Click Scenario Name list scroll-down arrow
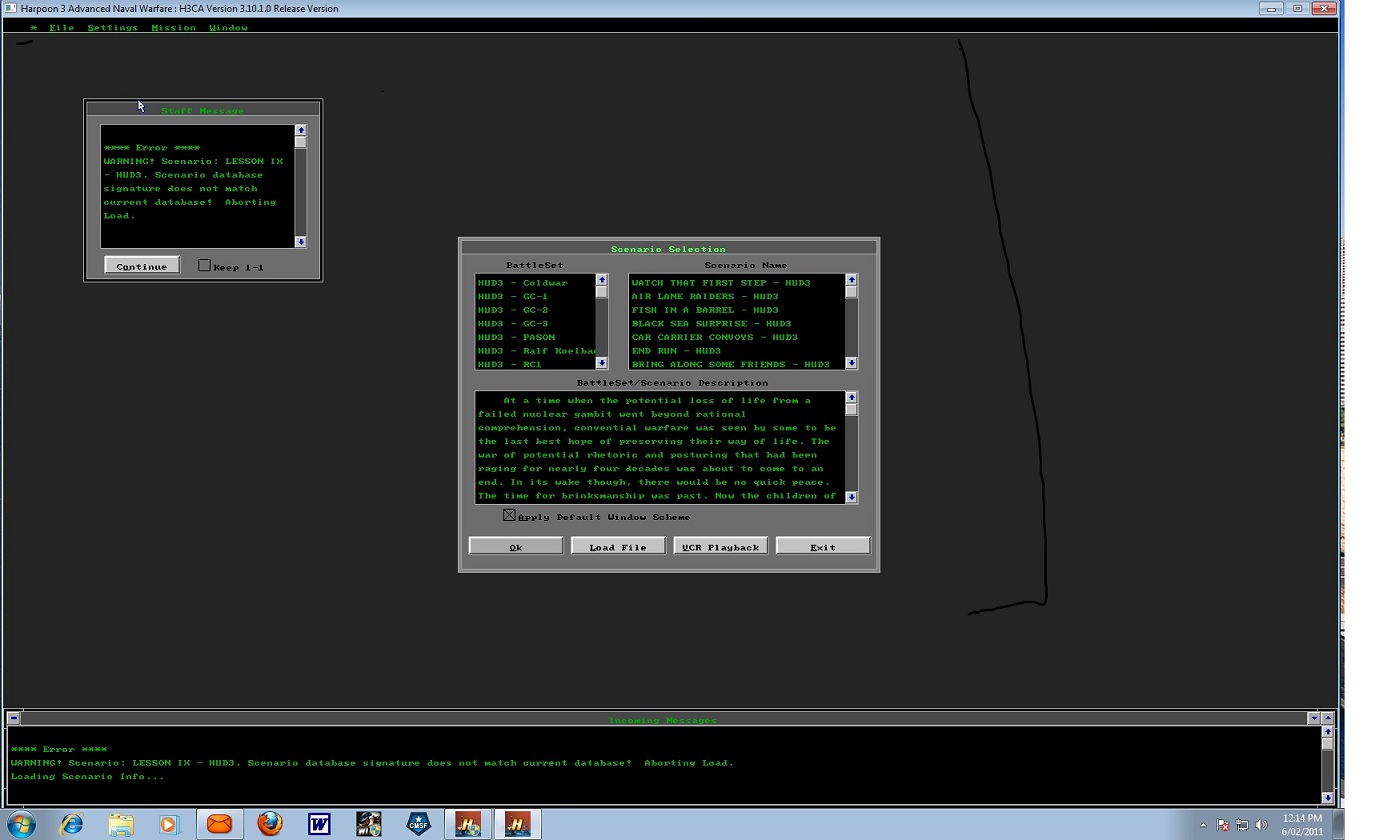Image resolution: width=1383 pixels, height=840 pixels. point(851,363)
